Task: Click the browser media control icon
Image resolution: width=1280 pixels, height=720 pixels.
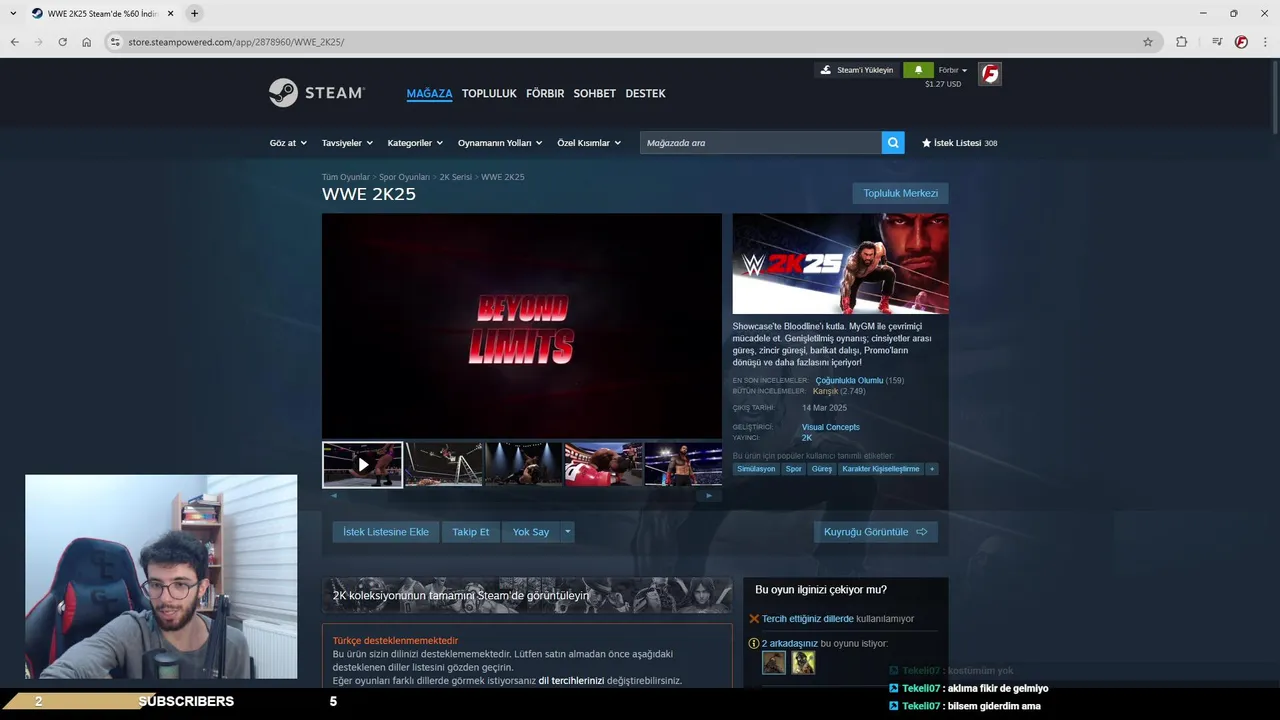Action: click(1217, 42)
